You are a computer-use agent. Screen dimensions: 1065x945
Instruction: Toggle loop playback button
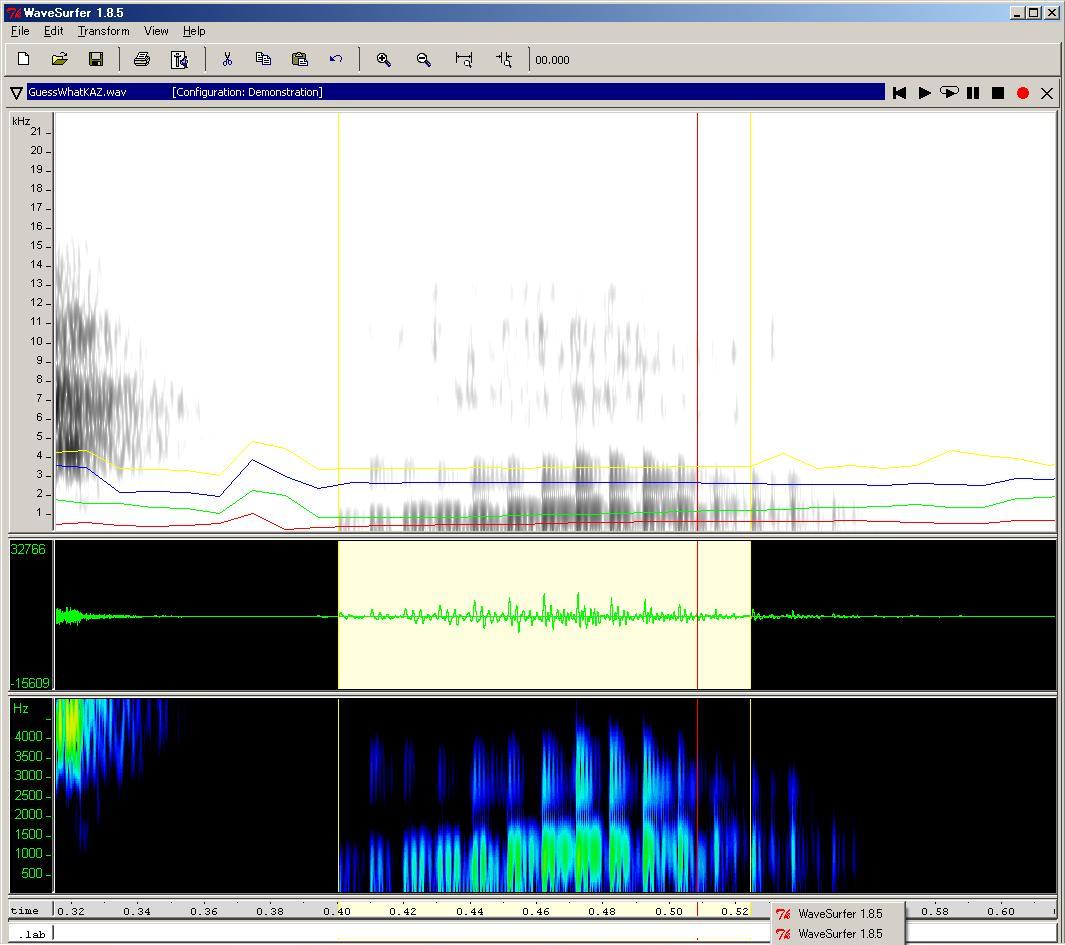(949, 93)
